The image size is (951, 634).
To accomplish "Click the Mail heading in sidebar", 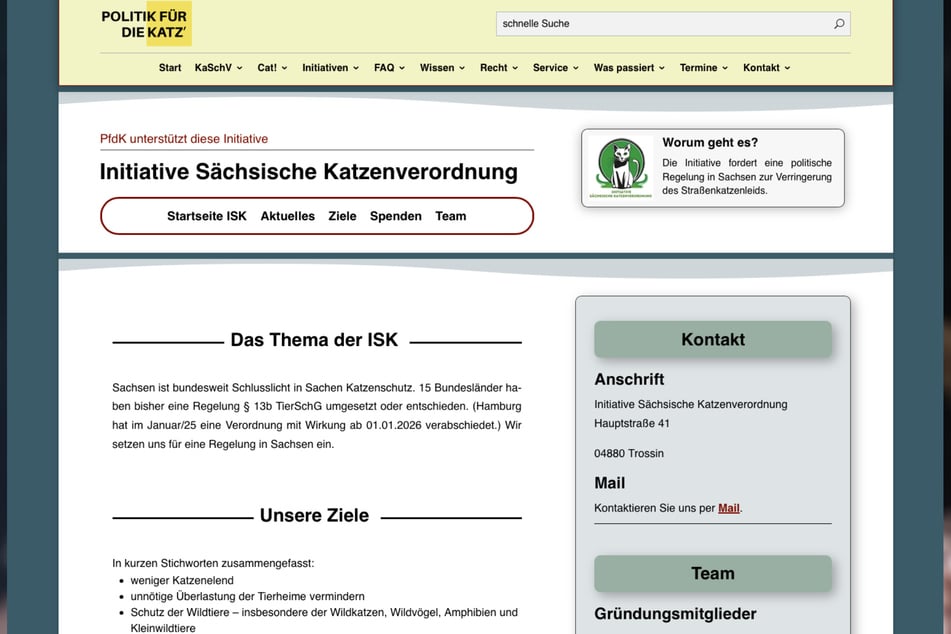I will 610,483.
